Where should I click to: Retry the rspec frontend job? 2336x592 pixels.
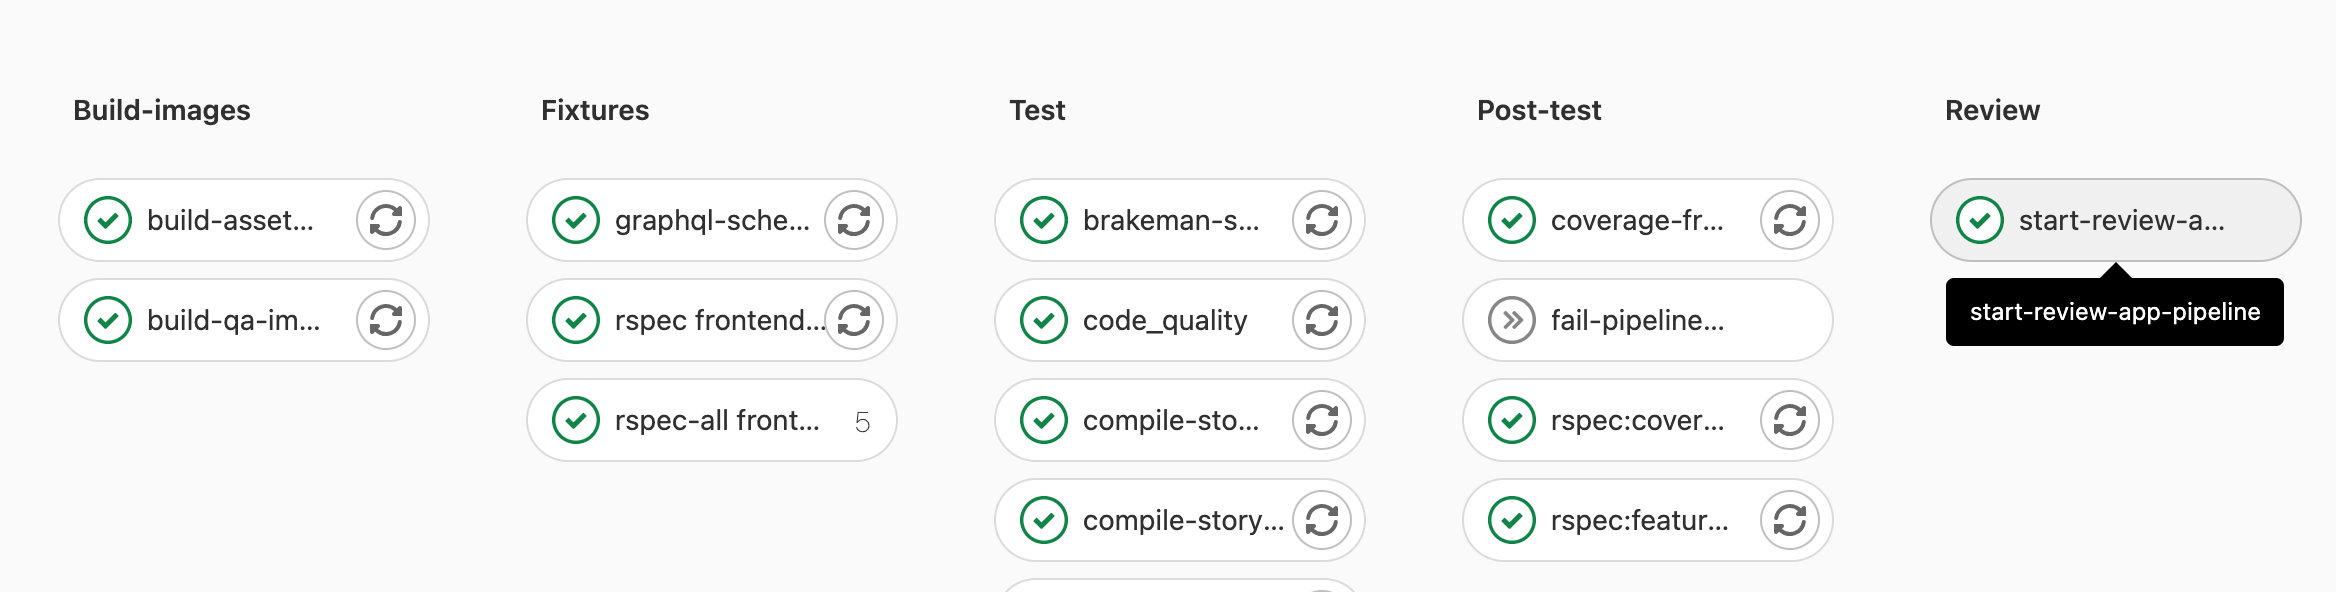point(853,320)
